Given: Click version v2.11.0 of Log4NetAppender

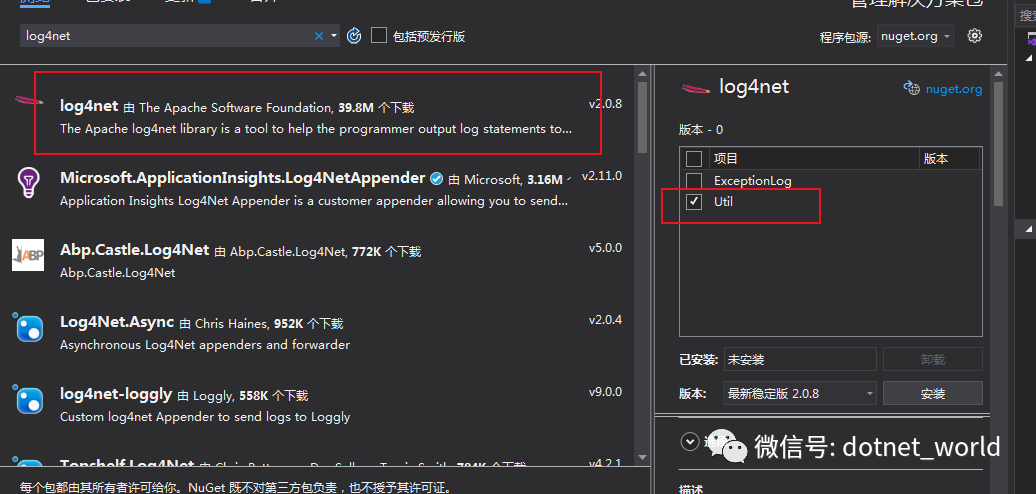Looking at the screenshot, I should coord(602,176).
